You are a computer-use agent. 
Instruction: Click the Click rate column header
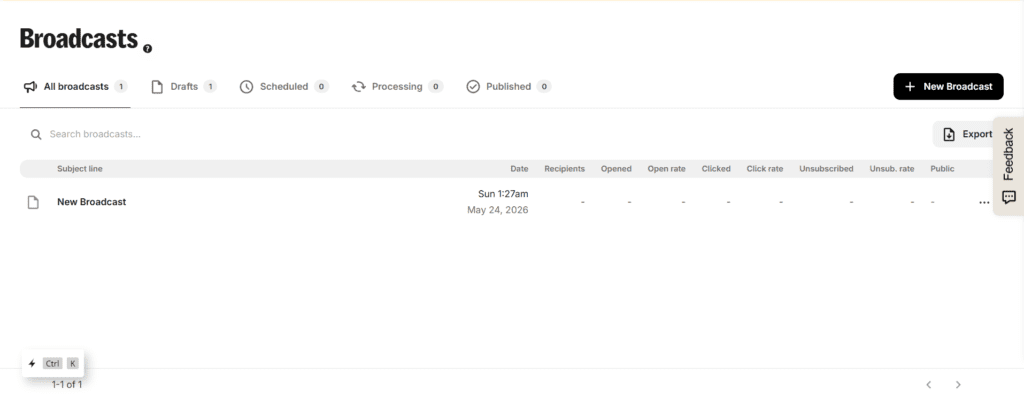(x=765, y=169)
